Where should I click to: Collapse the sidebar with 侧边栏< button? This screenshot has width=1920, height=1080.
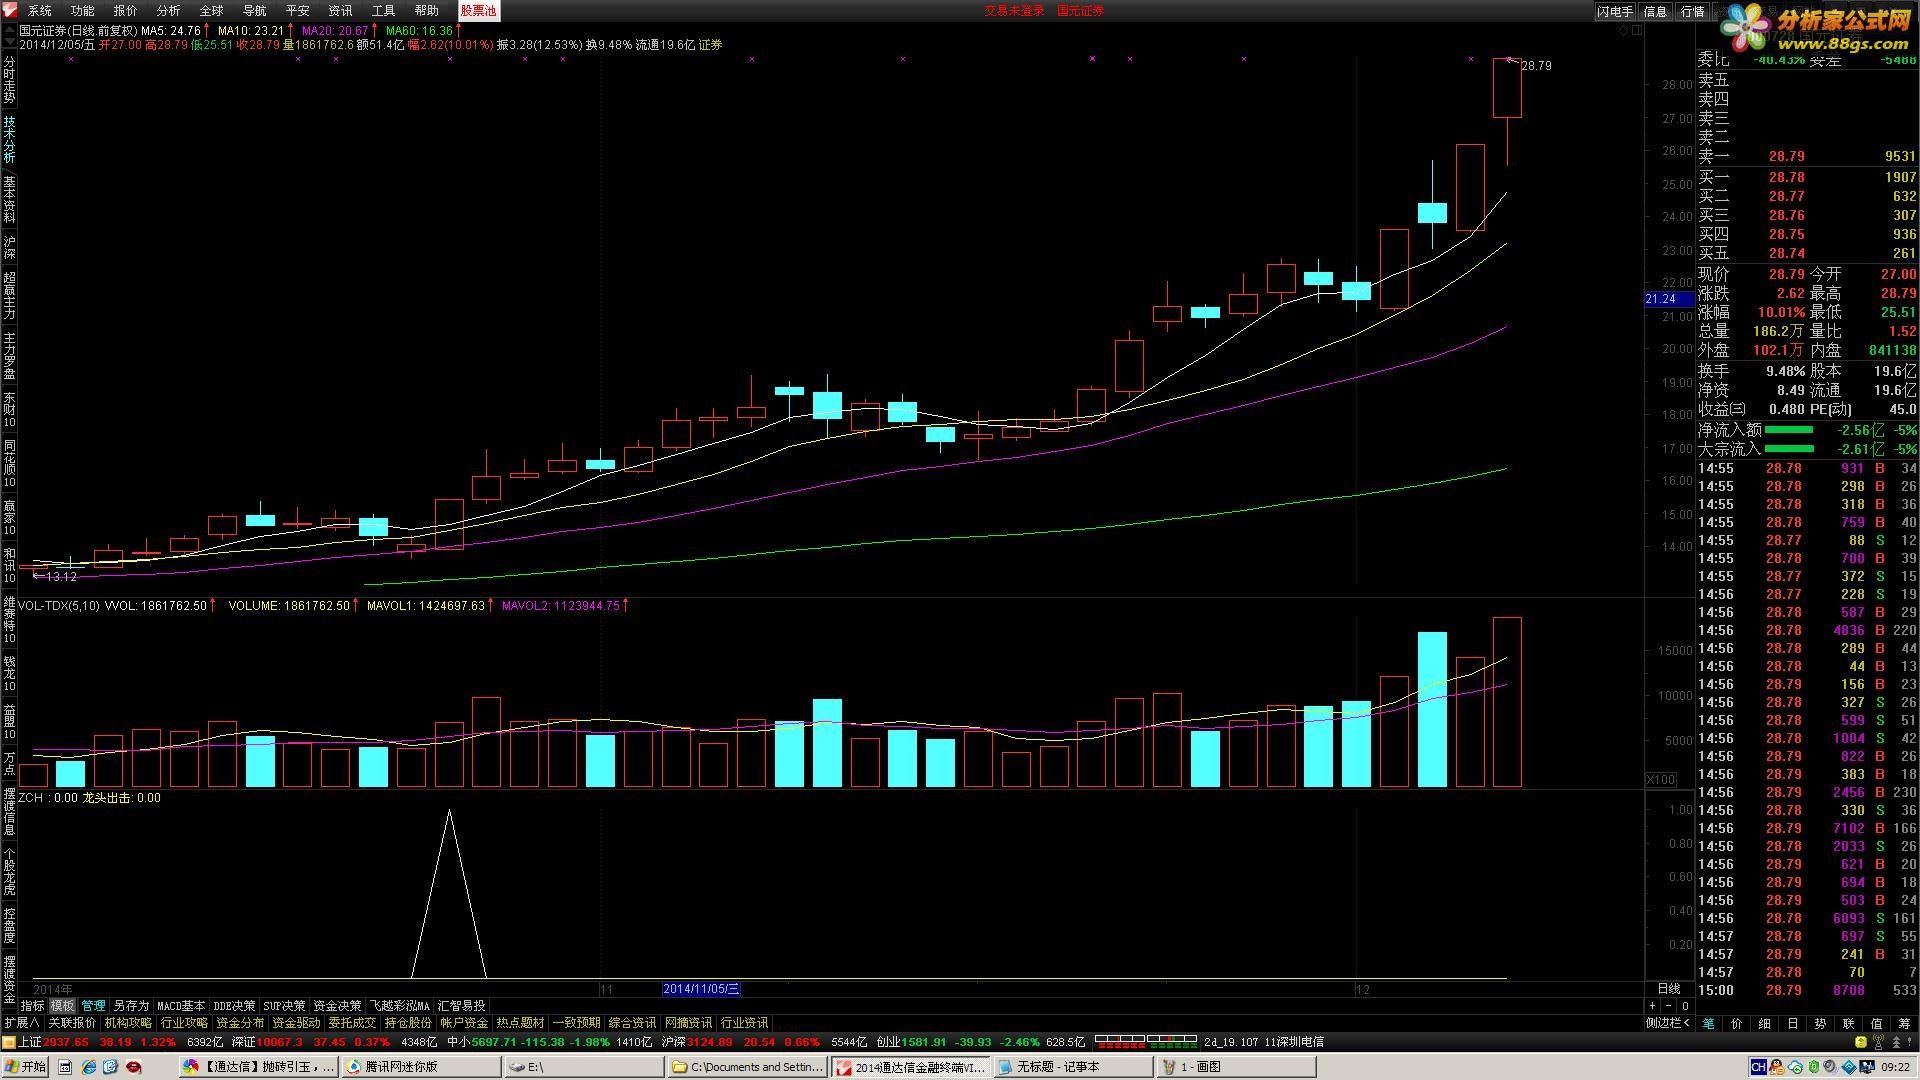click(x=1668, y=1023)
